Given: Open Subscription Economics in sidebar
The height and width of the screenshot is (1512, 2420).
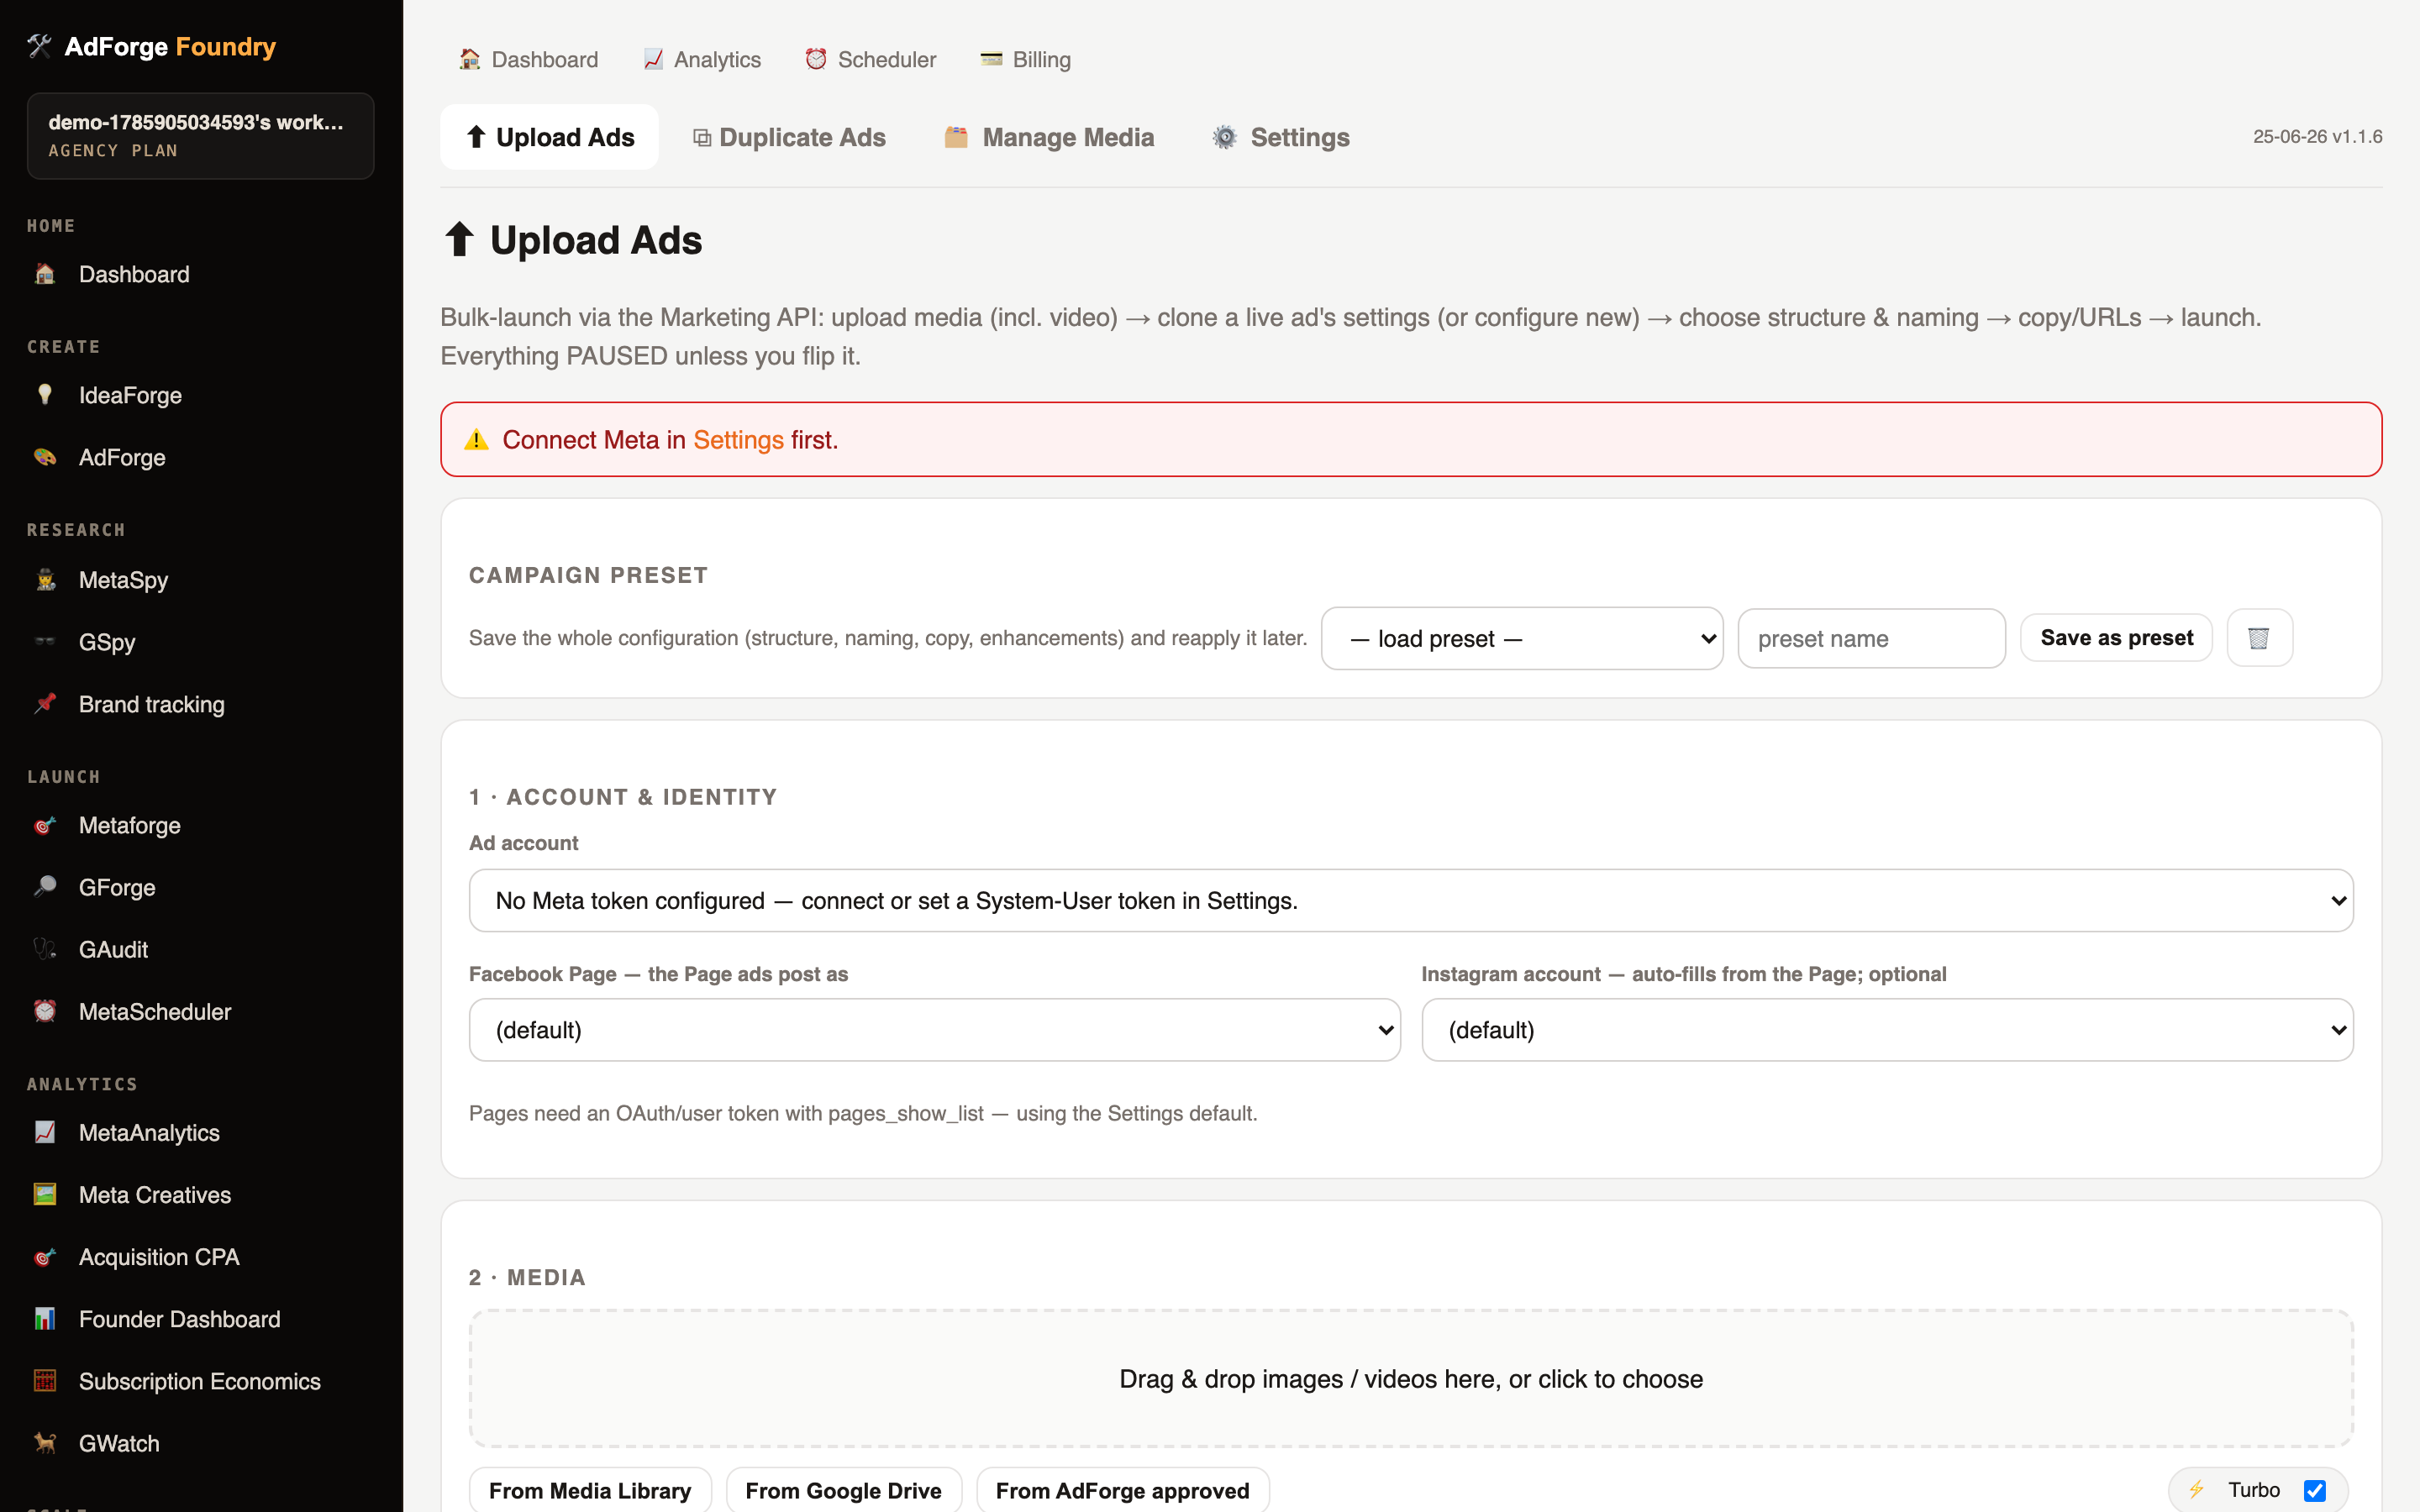Looking at the screenshot, I should (200, 1381).
